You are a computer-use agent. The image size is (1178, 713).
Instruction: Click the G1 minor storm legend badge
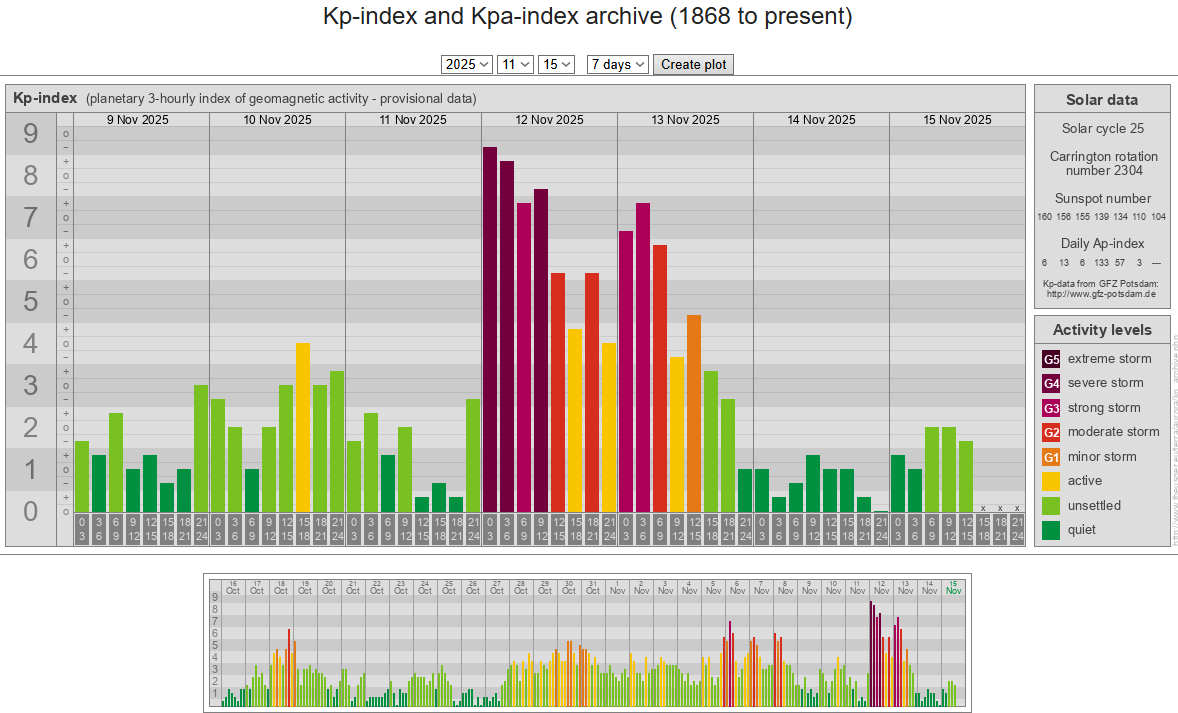click(1052, 457)
